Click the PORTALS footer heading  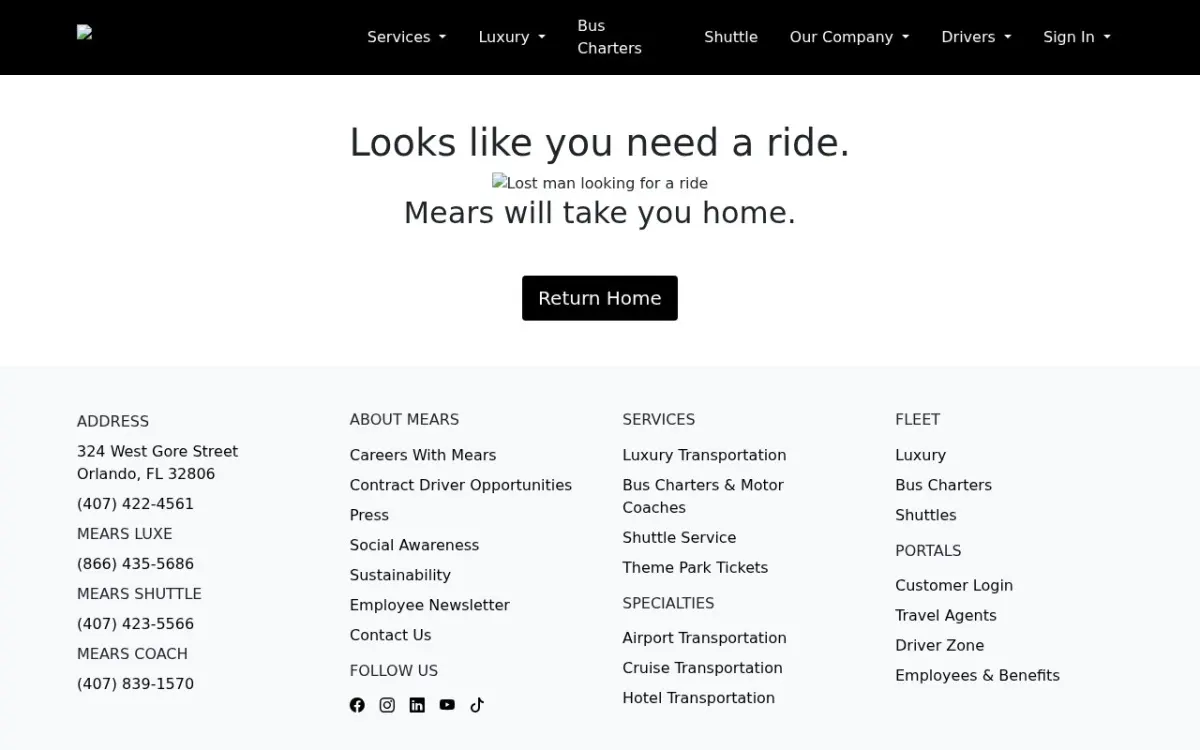[x=928, y=551]
